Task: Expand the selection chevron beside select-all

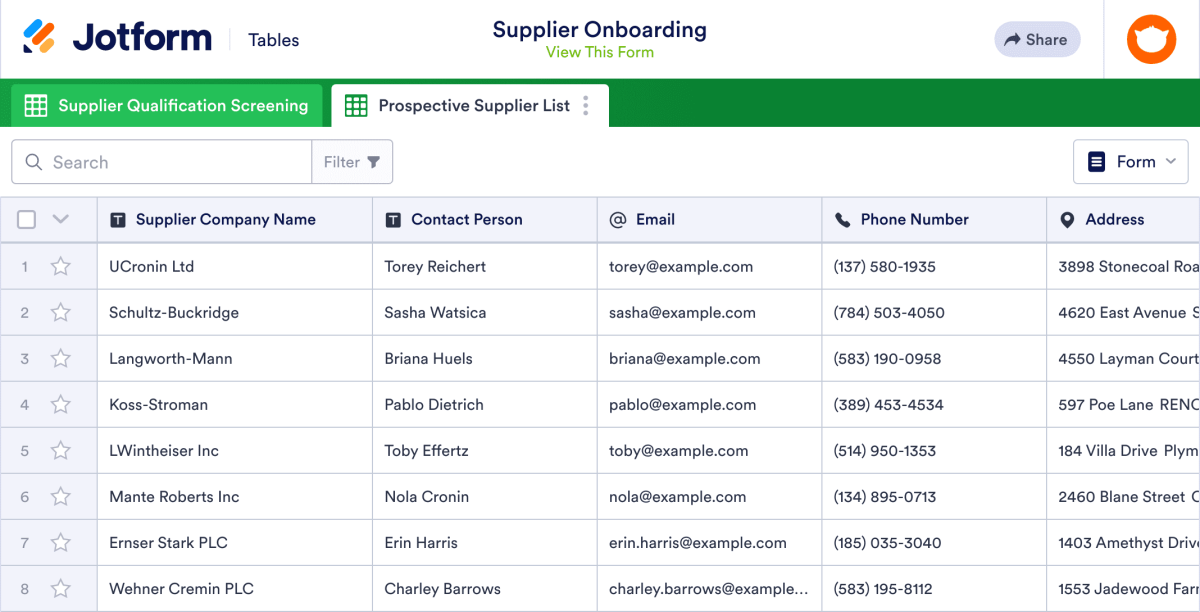Action: coord(60,220)
